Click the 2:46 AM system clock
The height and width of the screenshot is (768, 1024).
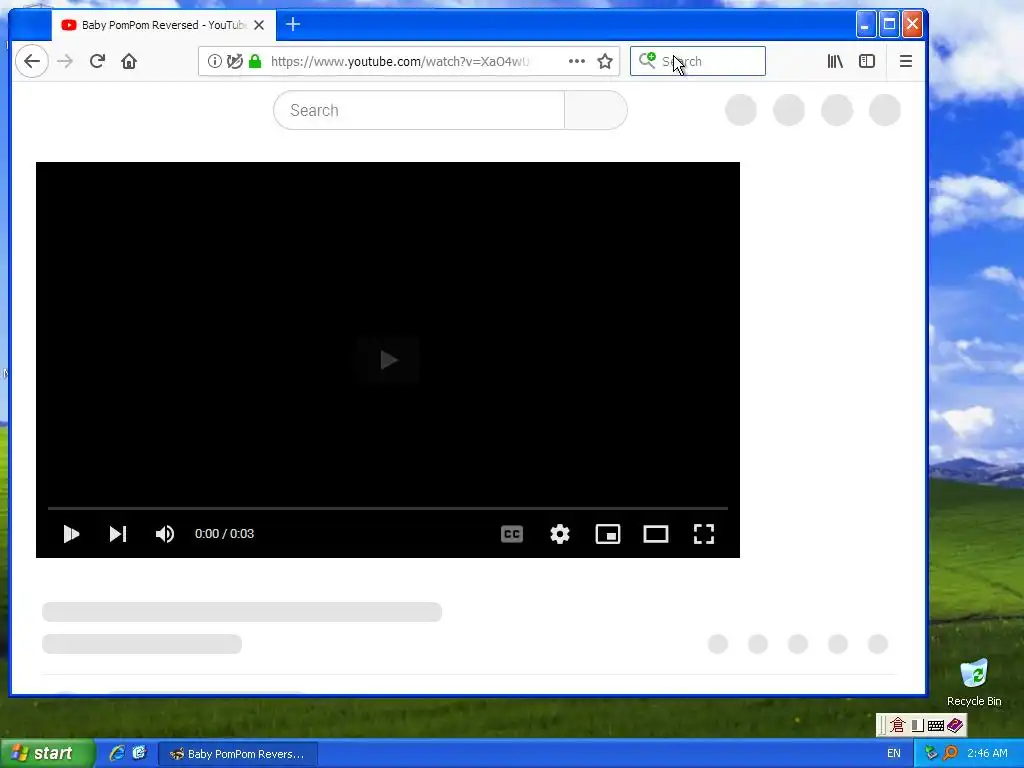987,754
